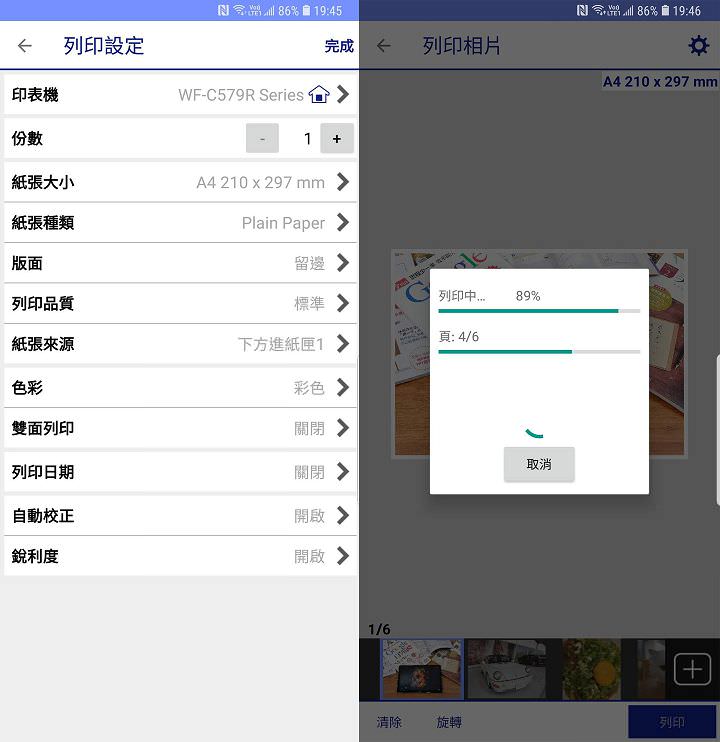The width and height of the screenshot is (720, 742).
Task: Tap the copies count value 1
Action: point(307,139)
